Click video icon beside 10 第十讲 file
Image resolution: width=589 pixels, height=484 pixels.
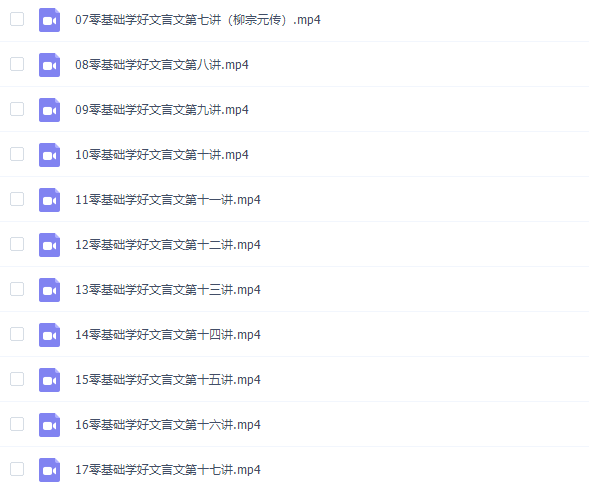pos(50,155)
